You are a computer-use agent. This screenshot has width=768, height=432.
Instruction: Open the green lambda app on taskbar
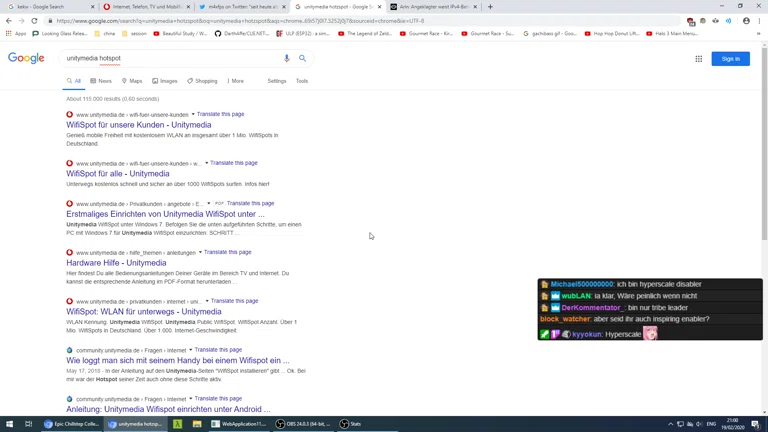pyautogui.click(x=177, y=424)
